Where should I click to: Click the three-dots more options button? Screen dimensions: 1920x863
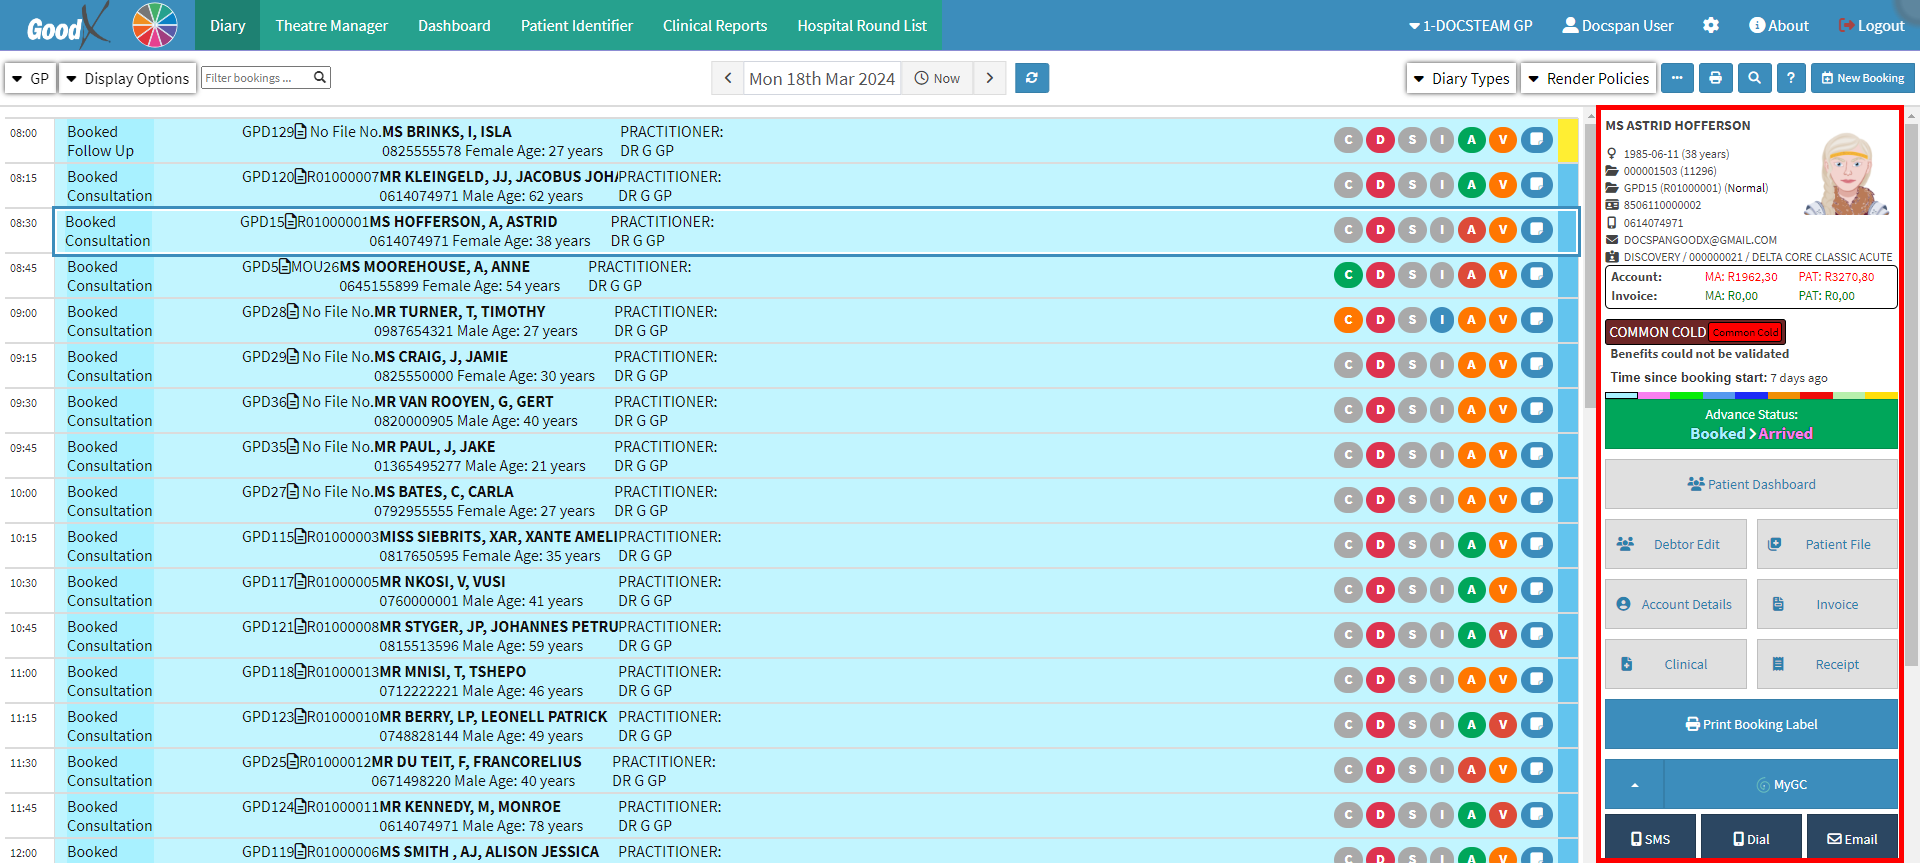coord(1677,78)
